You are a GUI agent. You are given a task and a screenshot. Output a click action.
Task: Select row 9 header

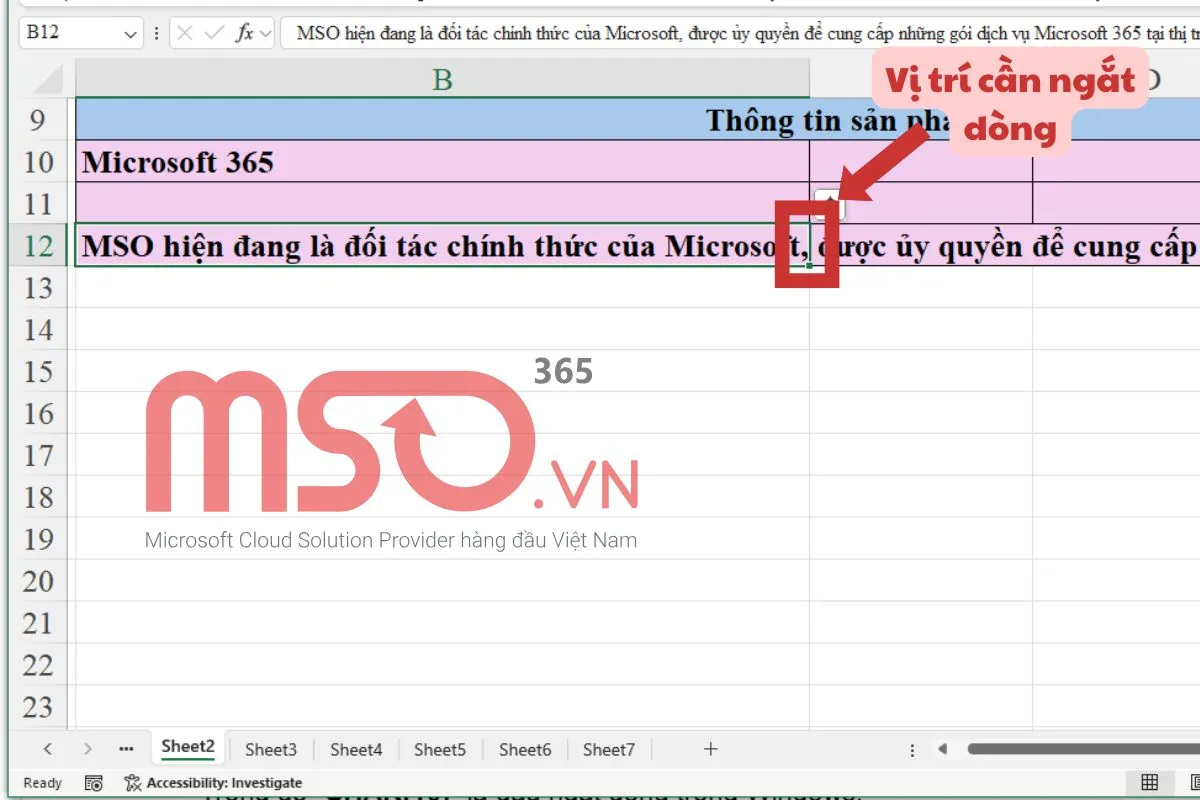pos(39,120)
